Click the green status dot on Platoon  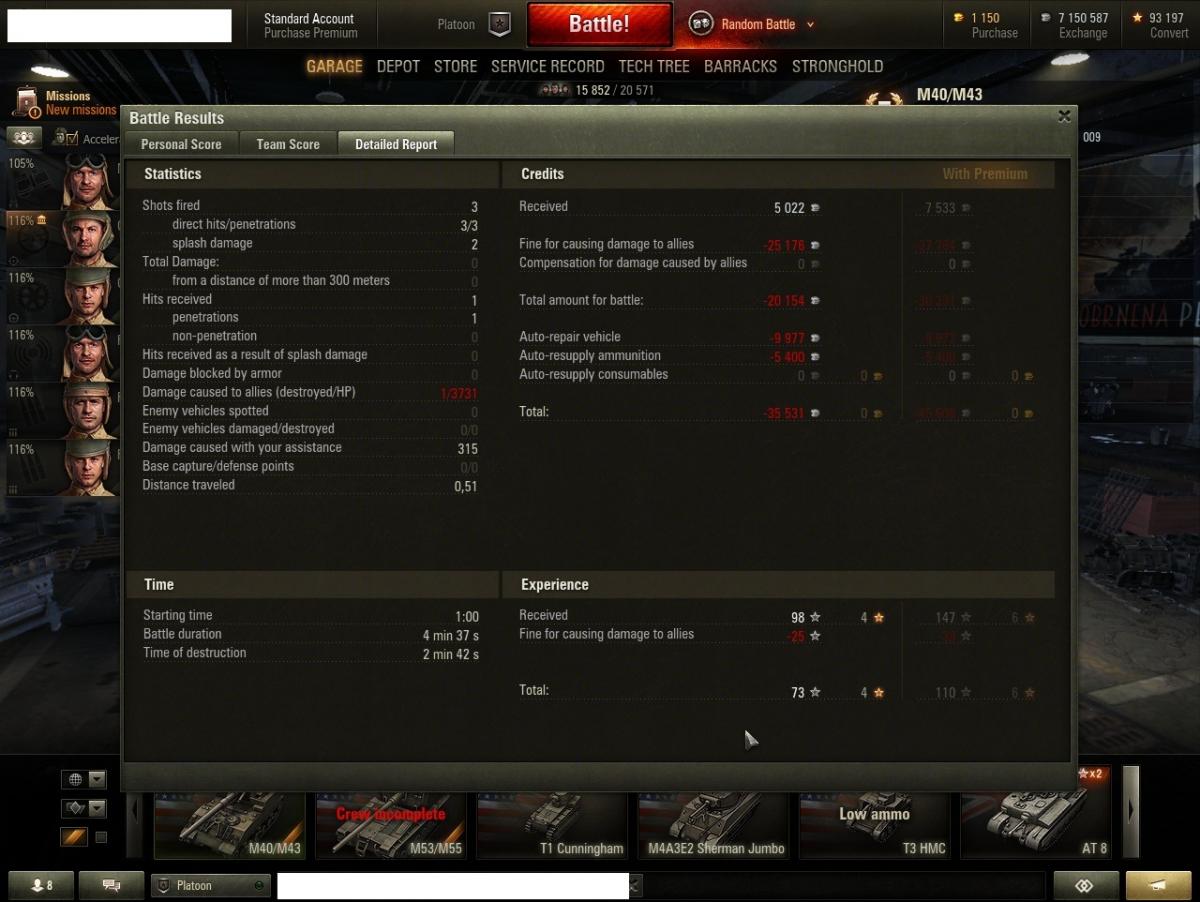coord(259,886)
